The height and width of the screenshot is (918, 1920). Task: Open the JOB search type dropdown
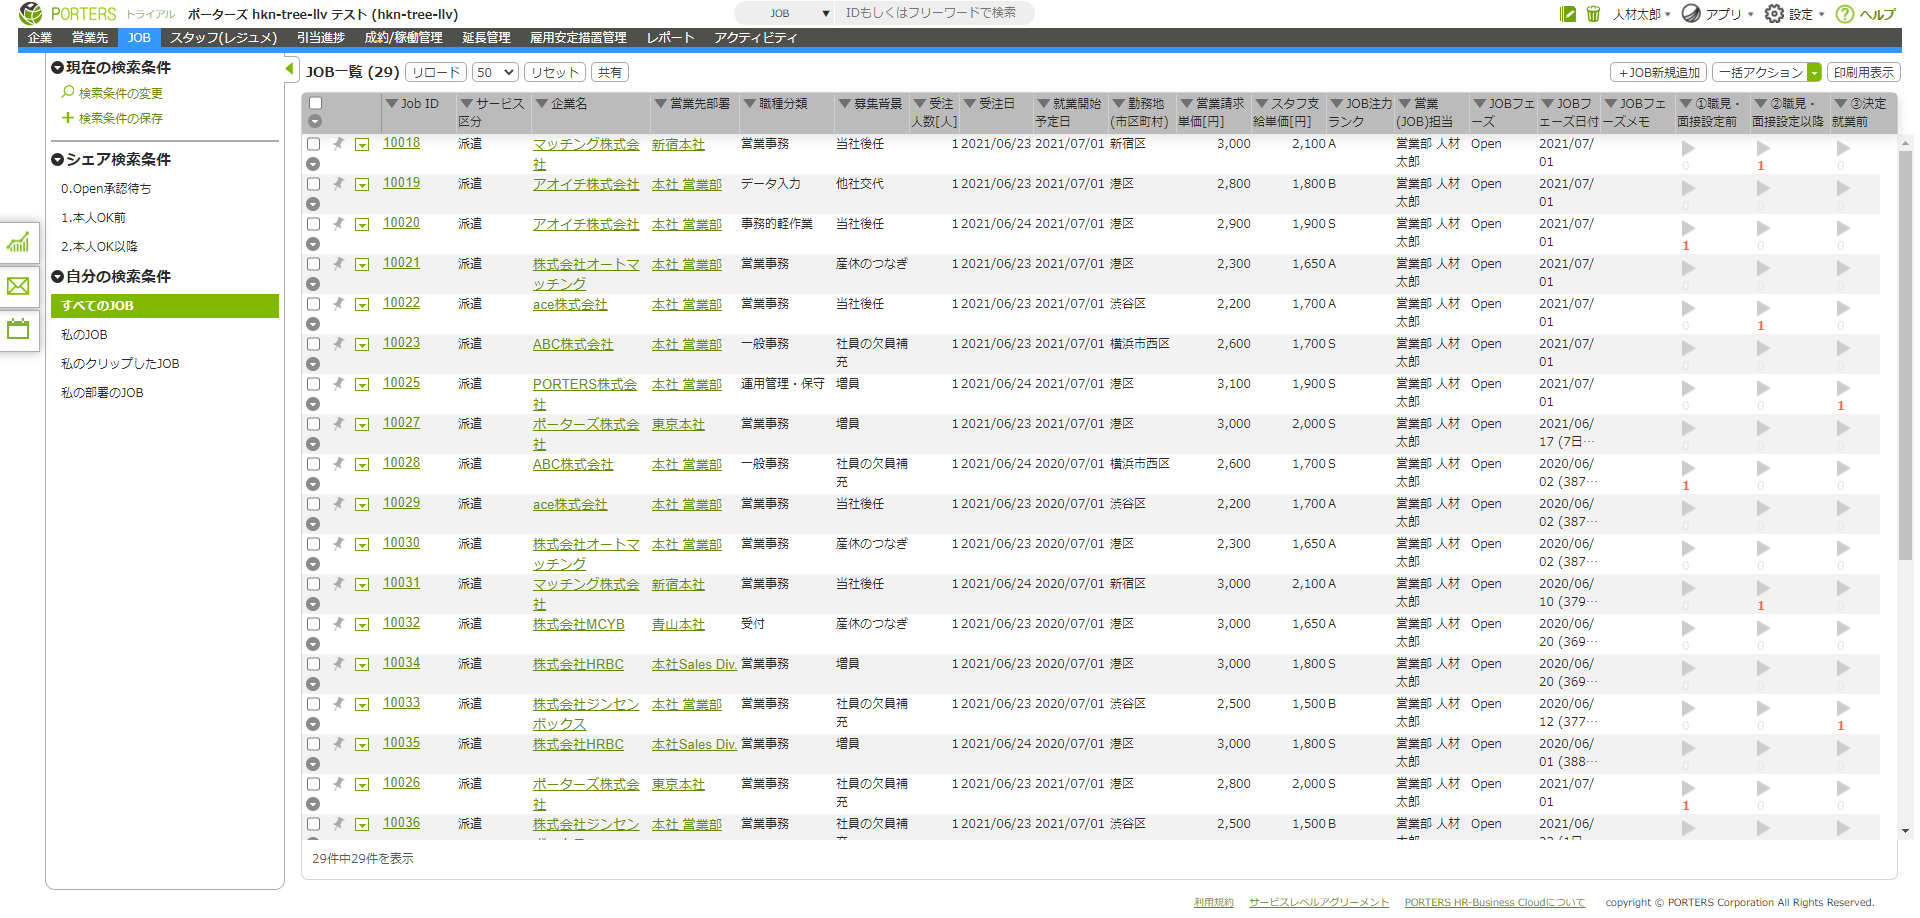(786, 13)
